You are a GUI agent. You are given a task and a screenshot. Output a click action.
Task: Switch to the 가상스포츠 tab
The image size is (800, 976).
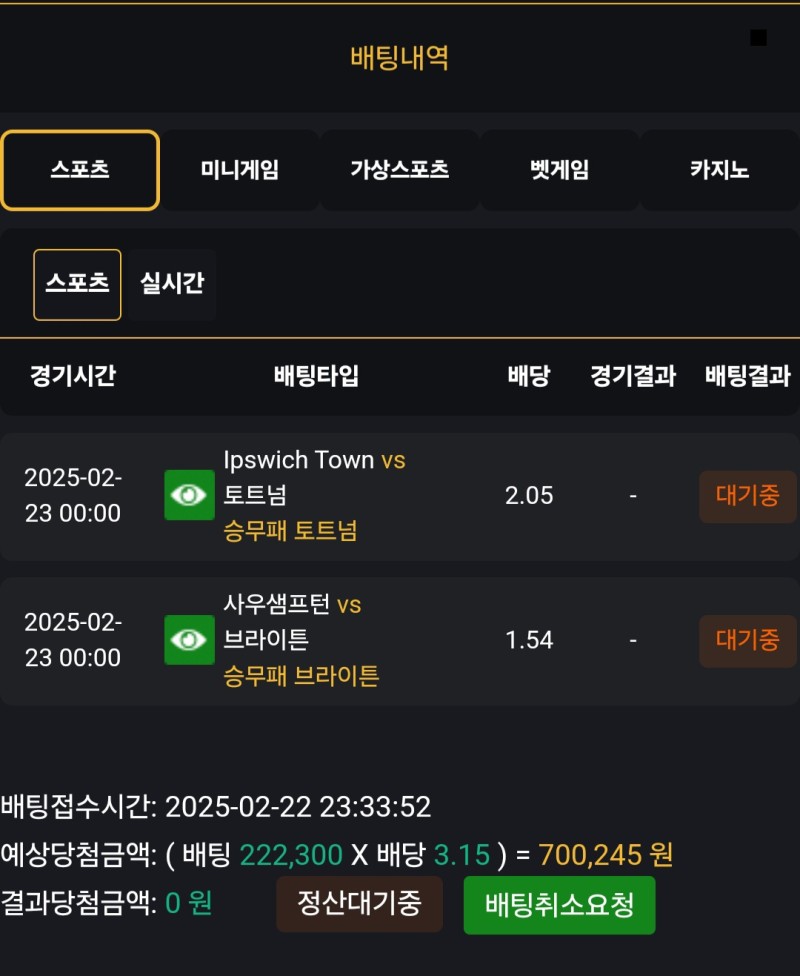pos(400,170)
